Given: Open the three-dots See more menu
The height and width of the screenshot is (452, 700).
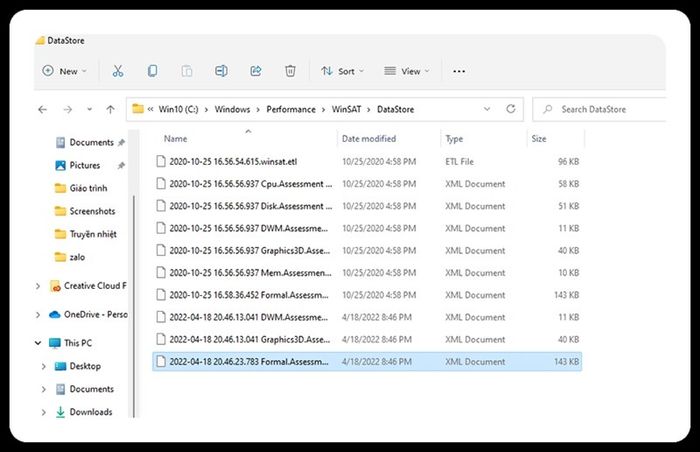Looking at the screenshot, I should (459, 71).
